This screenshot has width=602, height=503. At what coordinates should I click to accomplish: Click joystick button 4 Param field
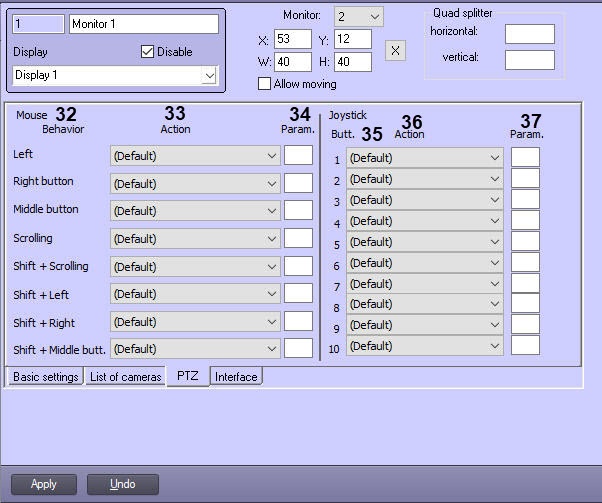click(525, 220)
